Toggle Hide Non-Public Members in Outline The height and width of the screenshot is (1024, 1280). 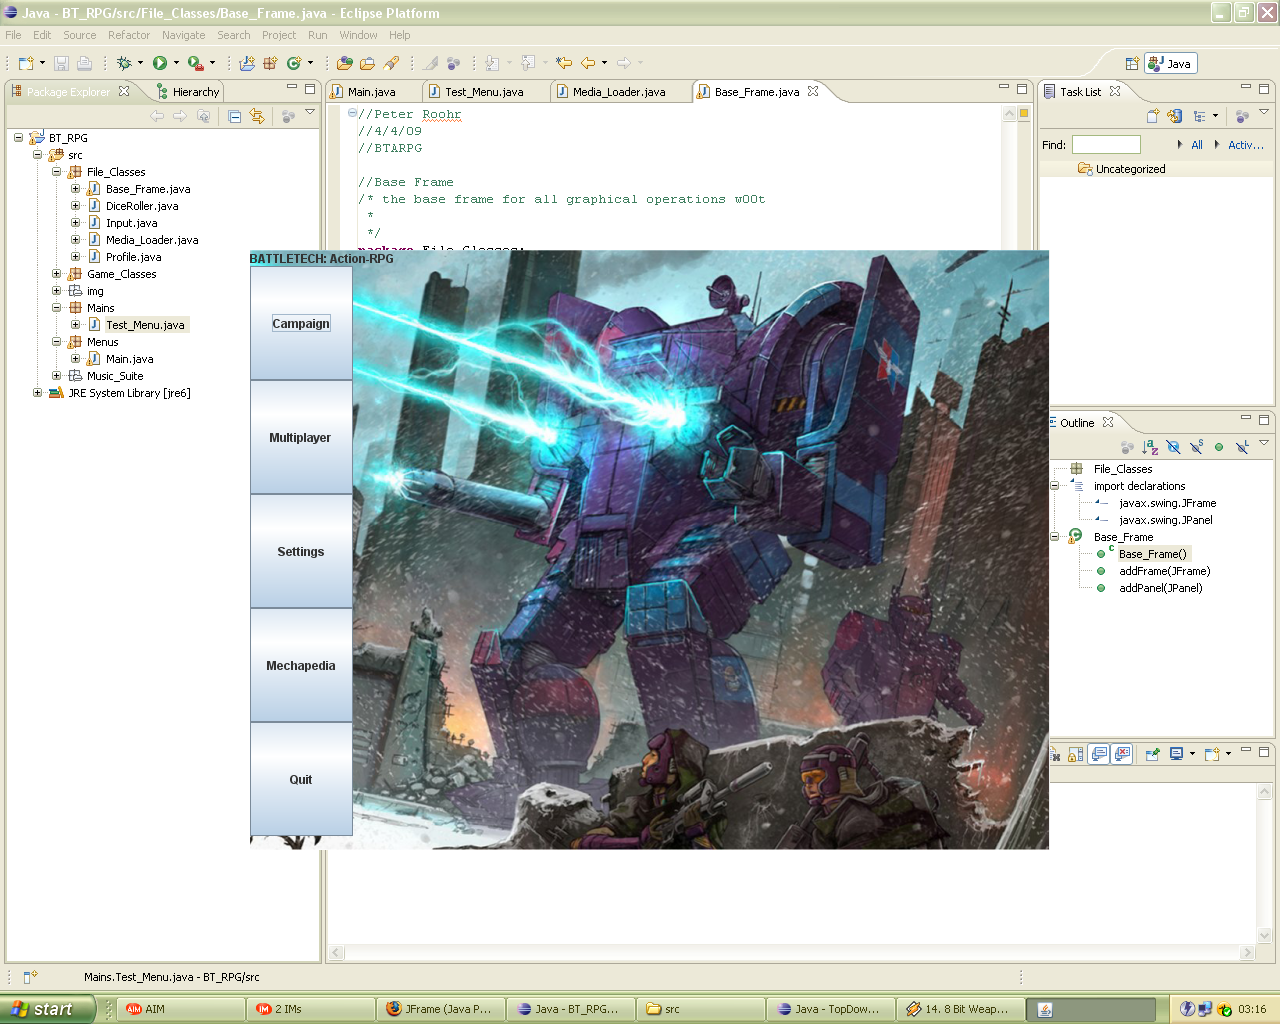(x=1219, y=447)
